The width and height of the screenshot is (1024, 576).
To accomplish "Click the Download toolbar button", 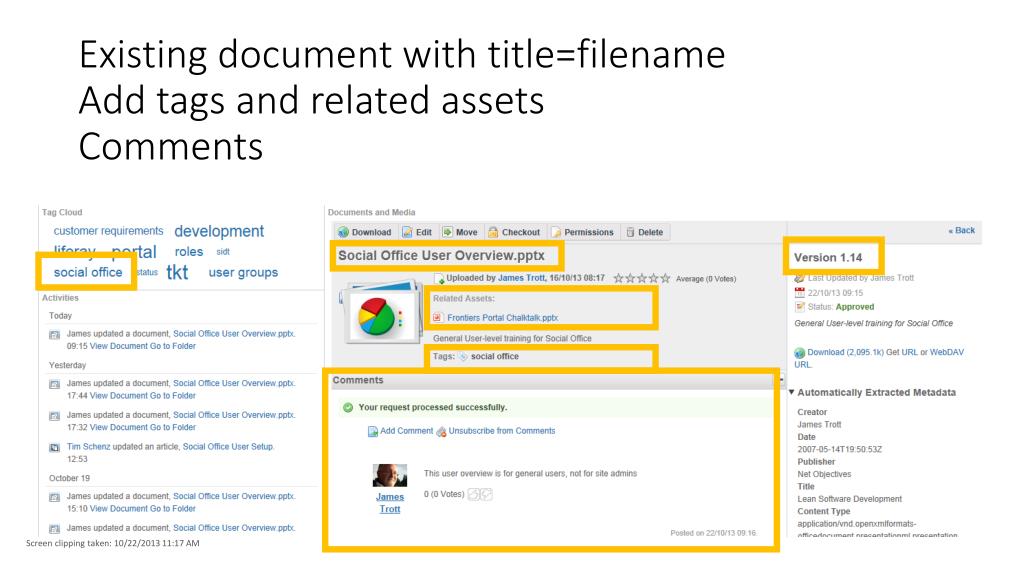I will click(364, 232).
